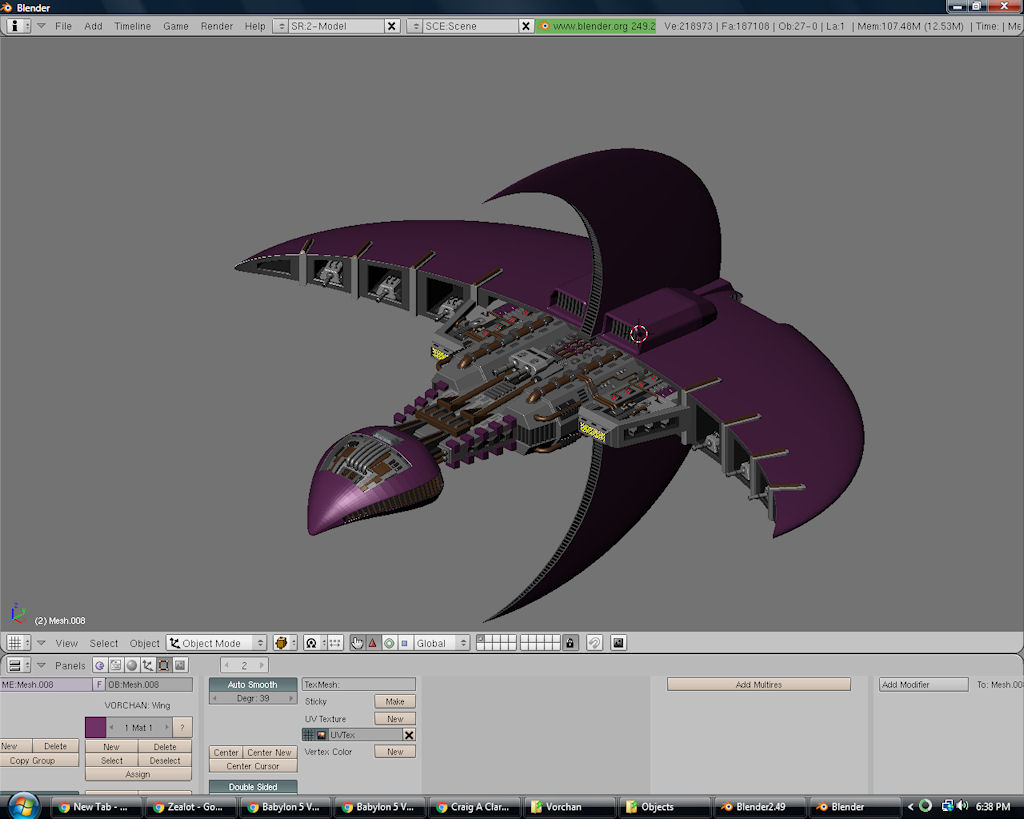
Task: Click the swirl icon beside the padlock
Action: tap(594, 643)
